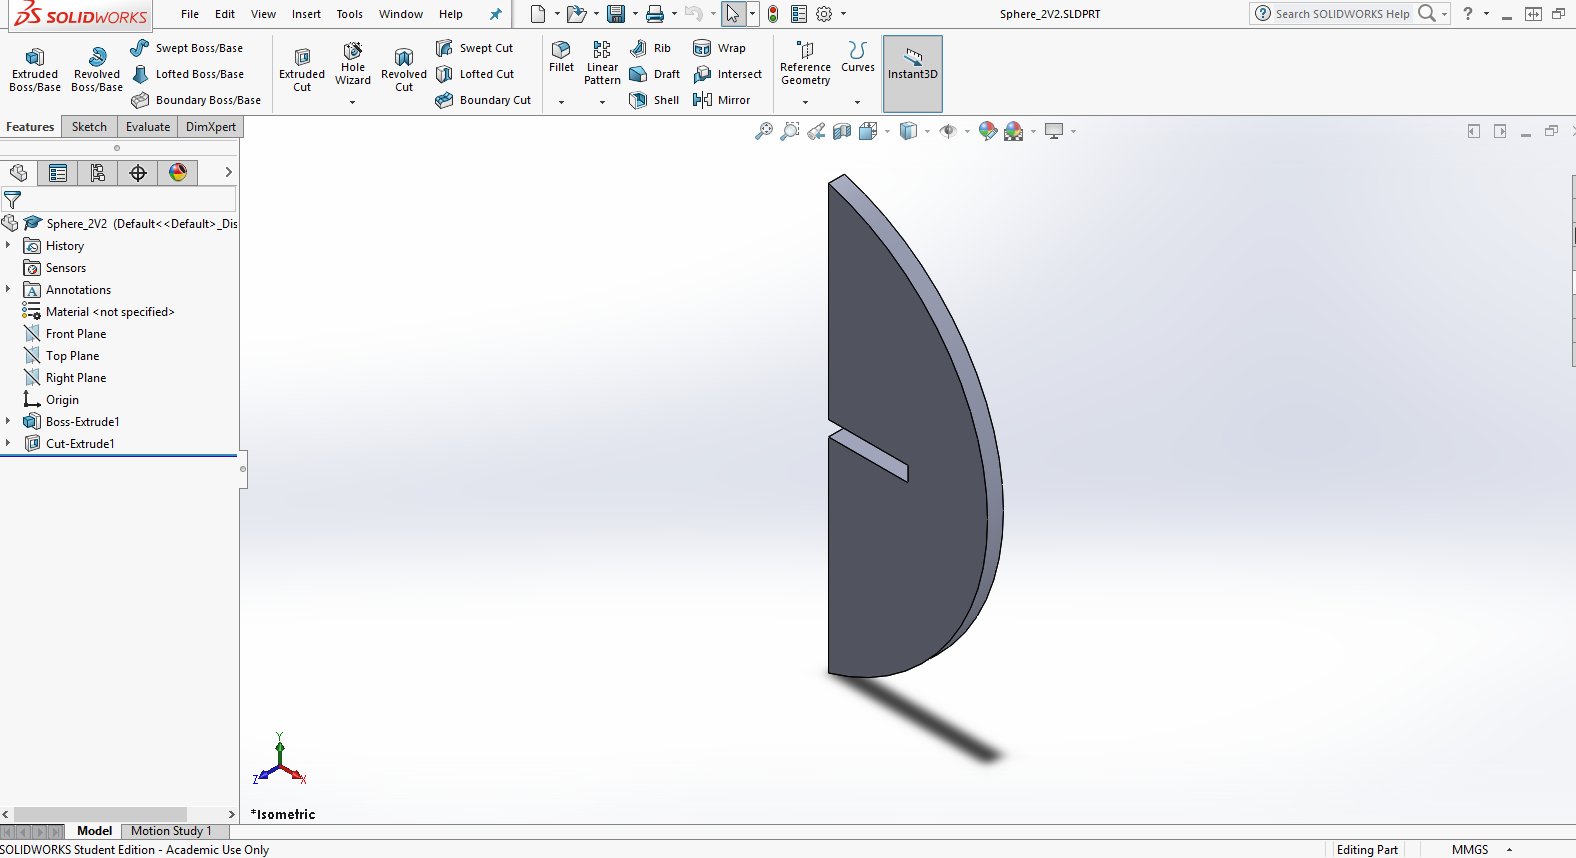The width and height of the screenshot is (1576, 858).
Task: Open the DimXpertManager tab icon
Action: point(138,173)
